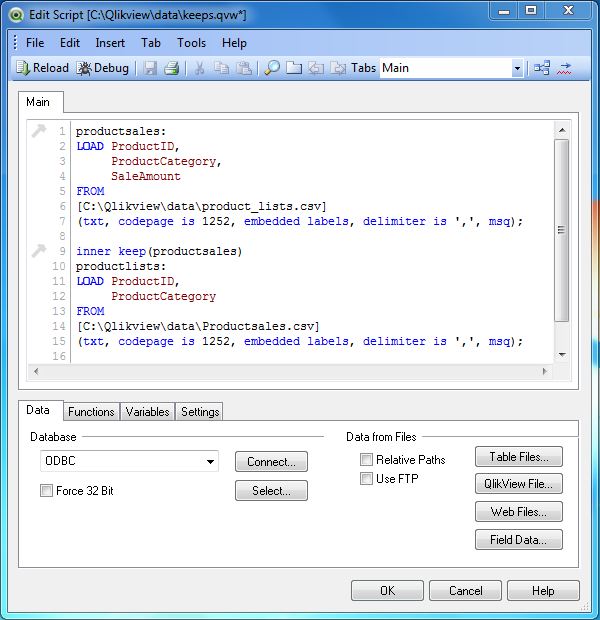Switch to the Variables tab
The height and width of the screenshot is (620, 600).
tap(148, 412)
